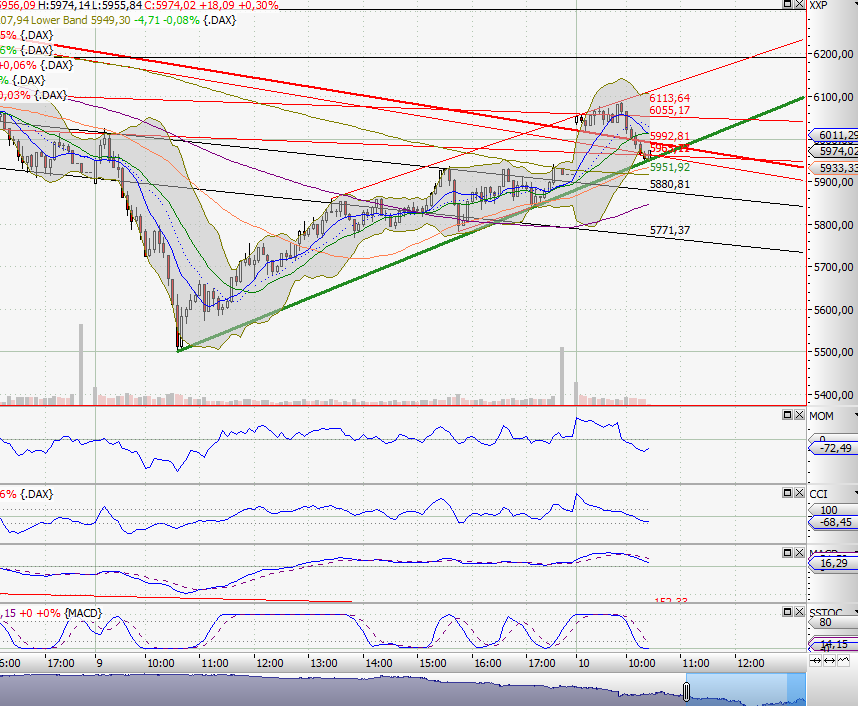This screenshot has height=706, width=858.
Task: Click the 5700,00 price axis label
Action: click(833, 267)
